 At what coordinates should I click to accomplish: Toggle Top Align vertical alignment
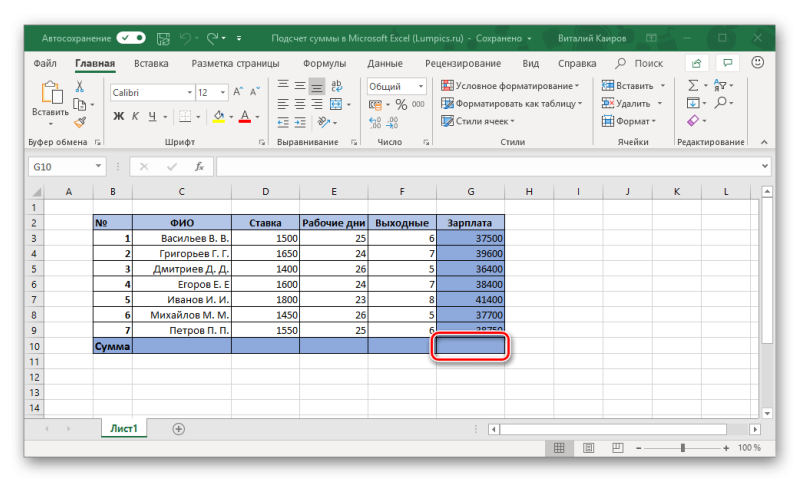click(283, 85)
